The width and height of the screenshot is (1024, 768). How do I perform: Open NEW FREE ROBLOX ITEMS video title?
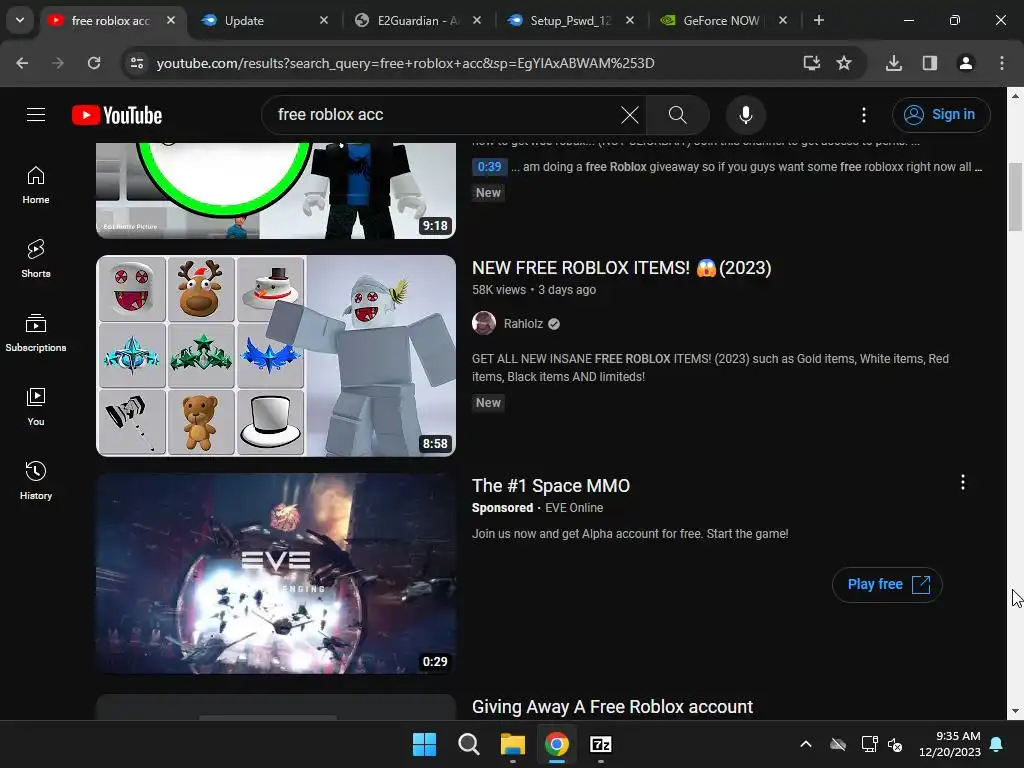(x=621, y=268)
